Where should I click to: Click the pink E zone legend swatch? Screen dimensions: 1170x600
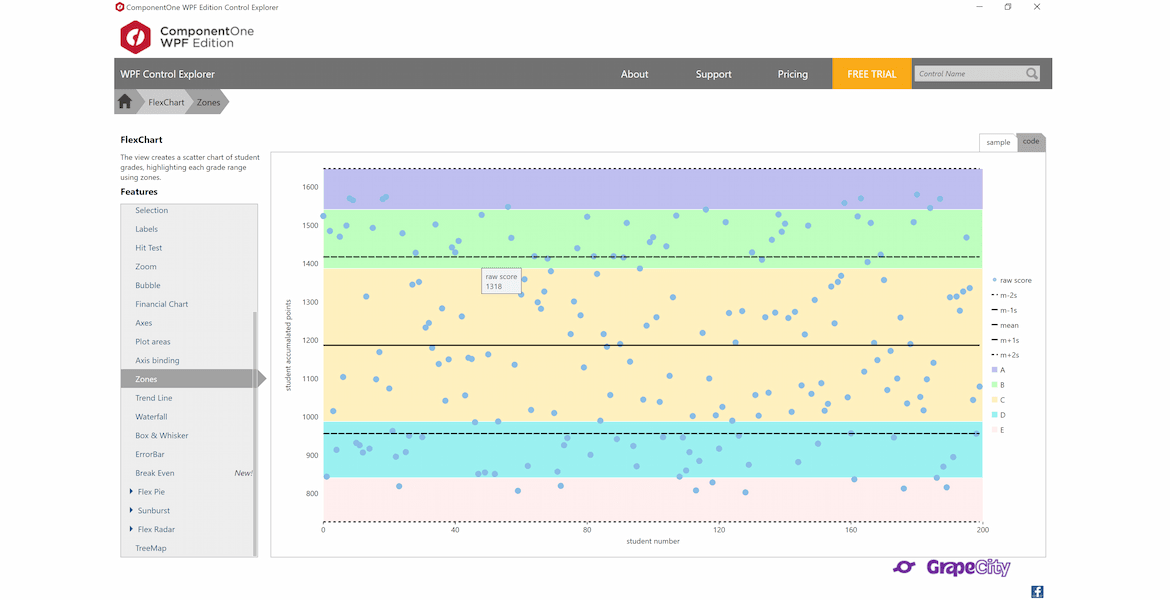coord(995,430)
